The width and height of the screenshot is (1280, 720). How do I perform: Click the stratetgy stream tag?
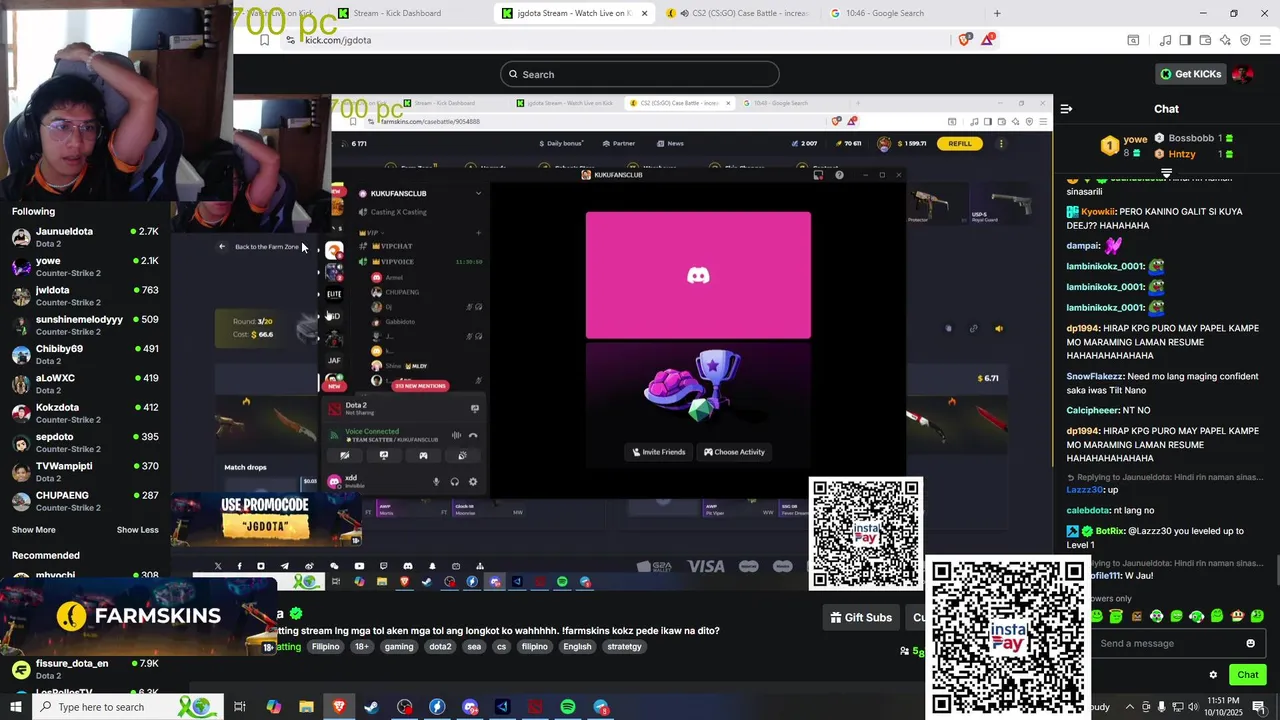(x=624, y=647)
